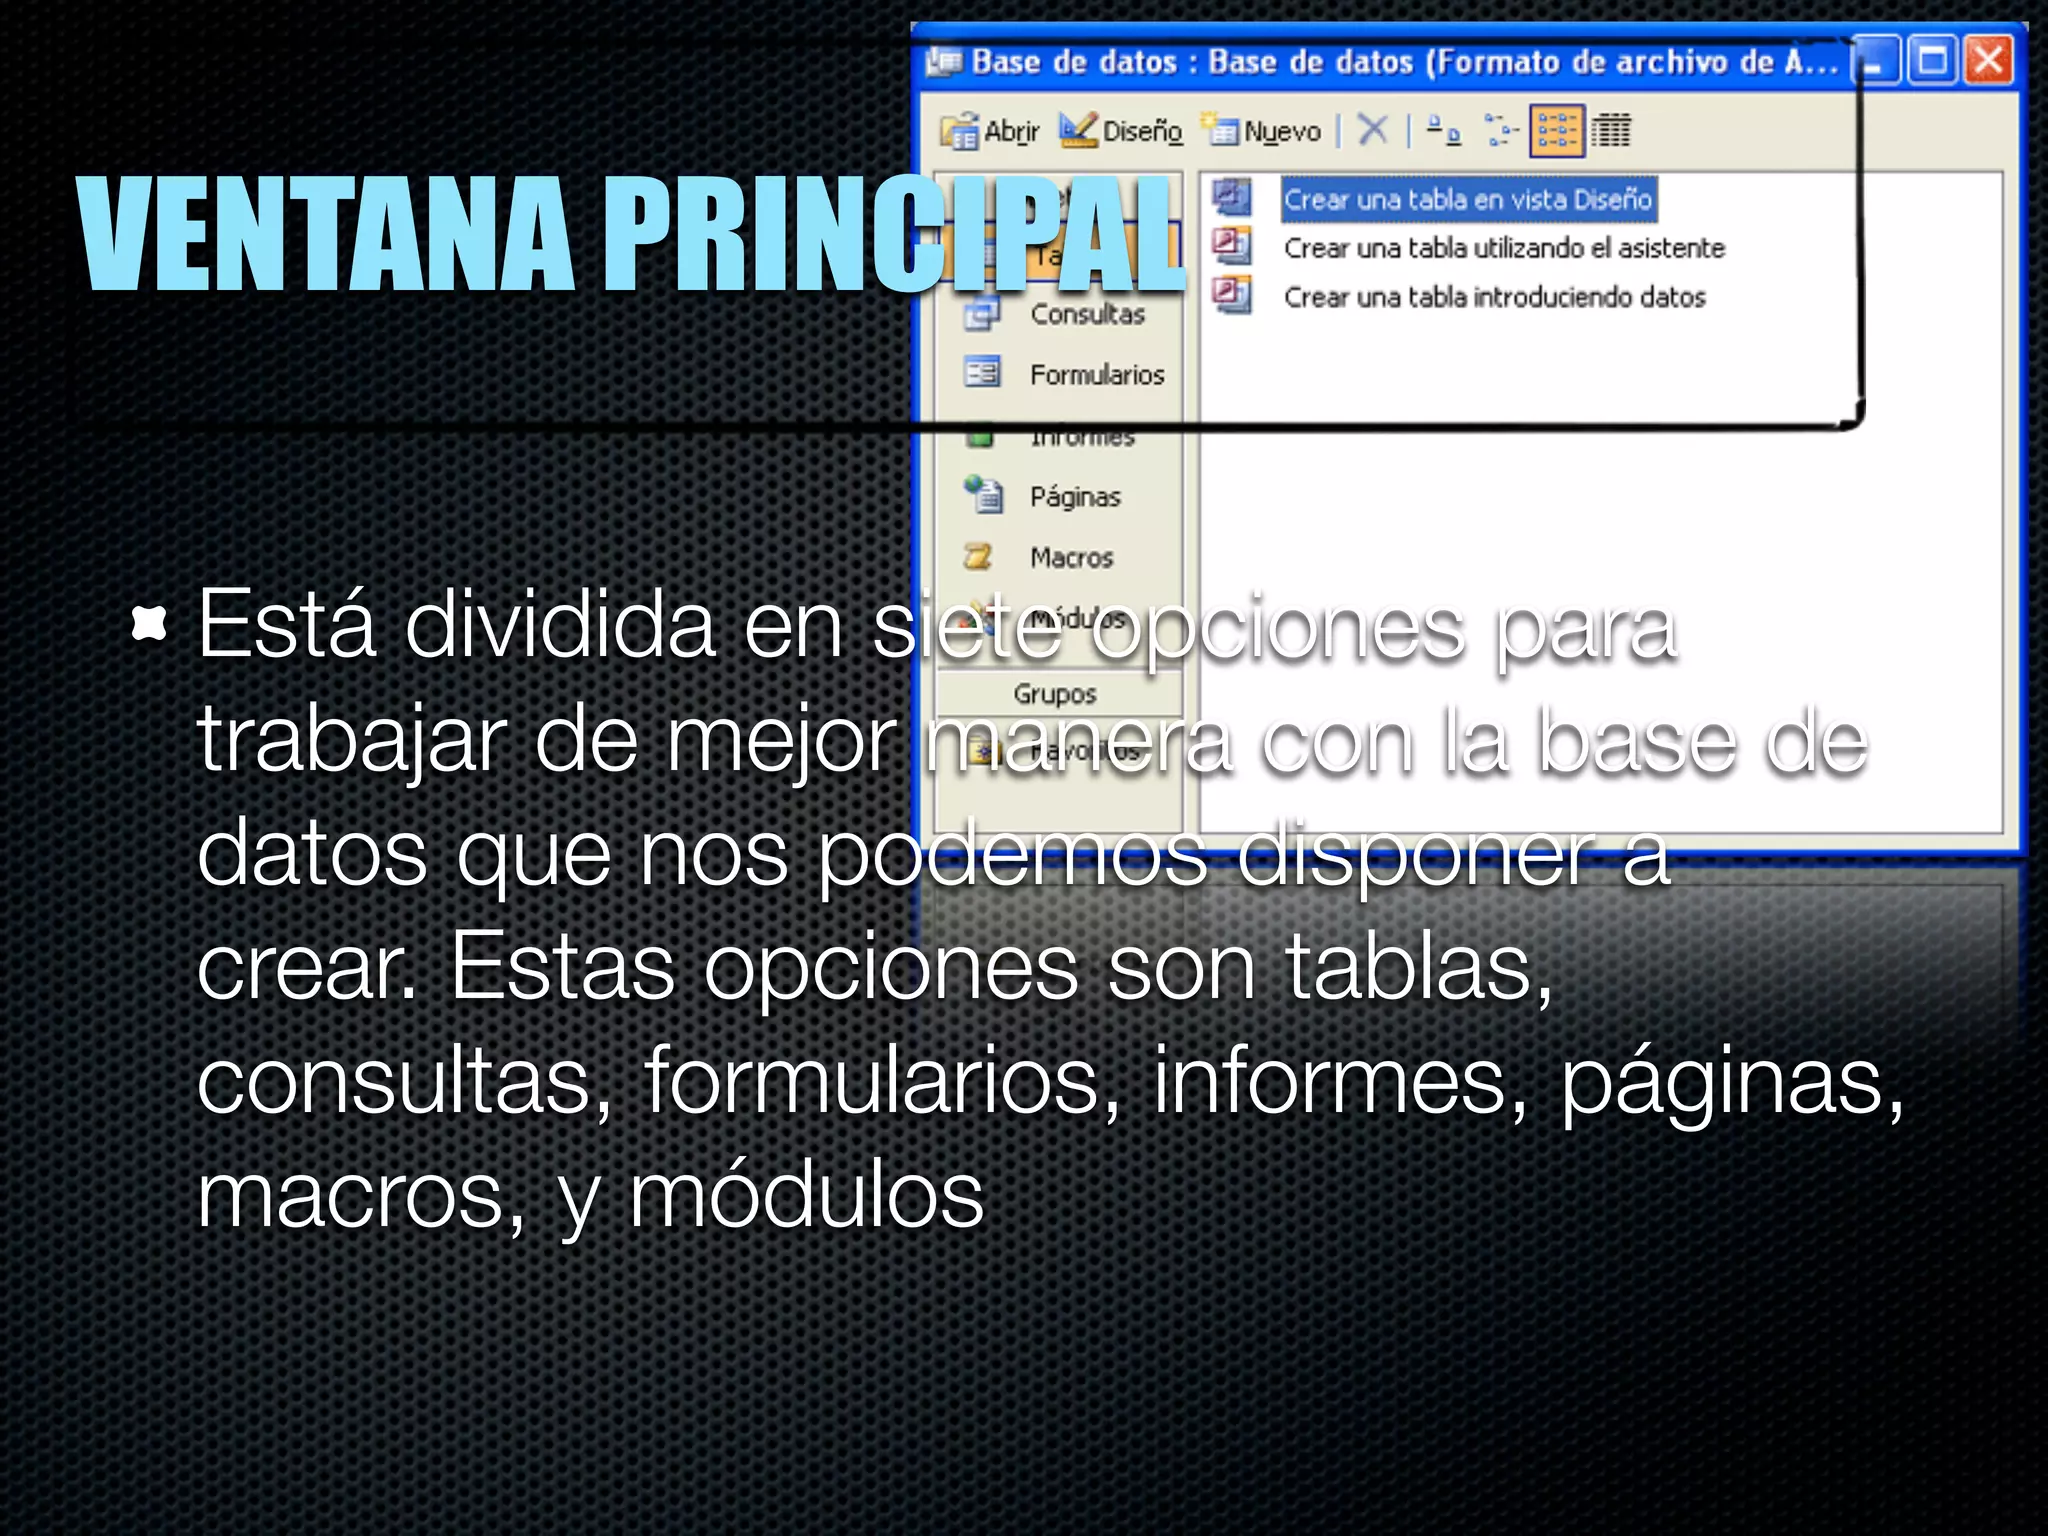Toggle the list view button

click(x=1556, y=131)
